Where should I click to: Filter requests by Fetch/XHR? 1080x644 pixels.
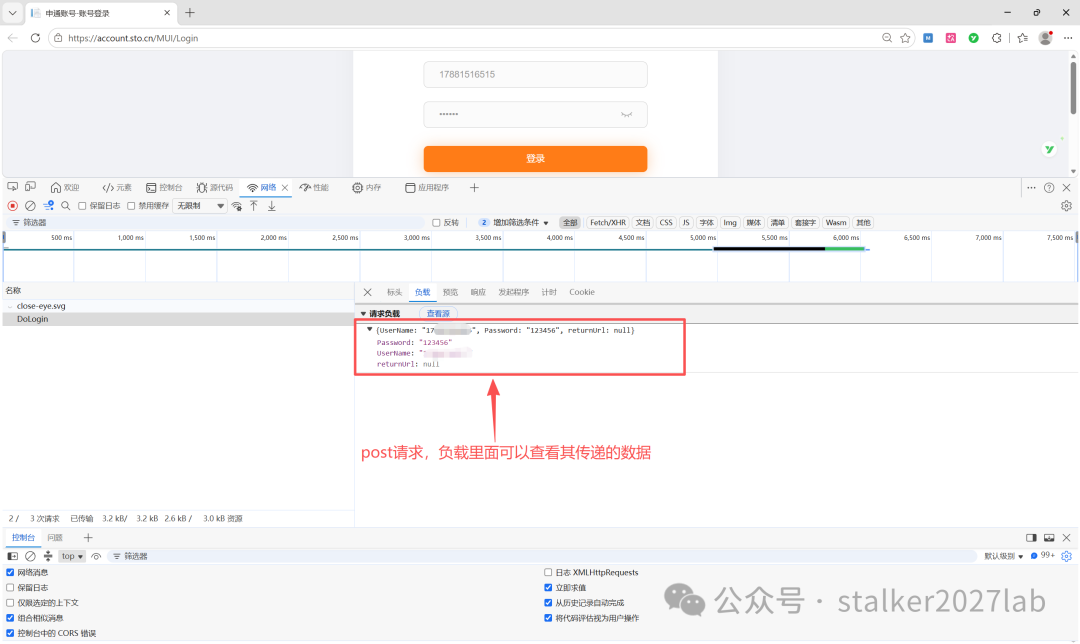click(608, 222)
